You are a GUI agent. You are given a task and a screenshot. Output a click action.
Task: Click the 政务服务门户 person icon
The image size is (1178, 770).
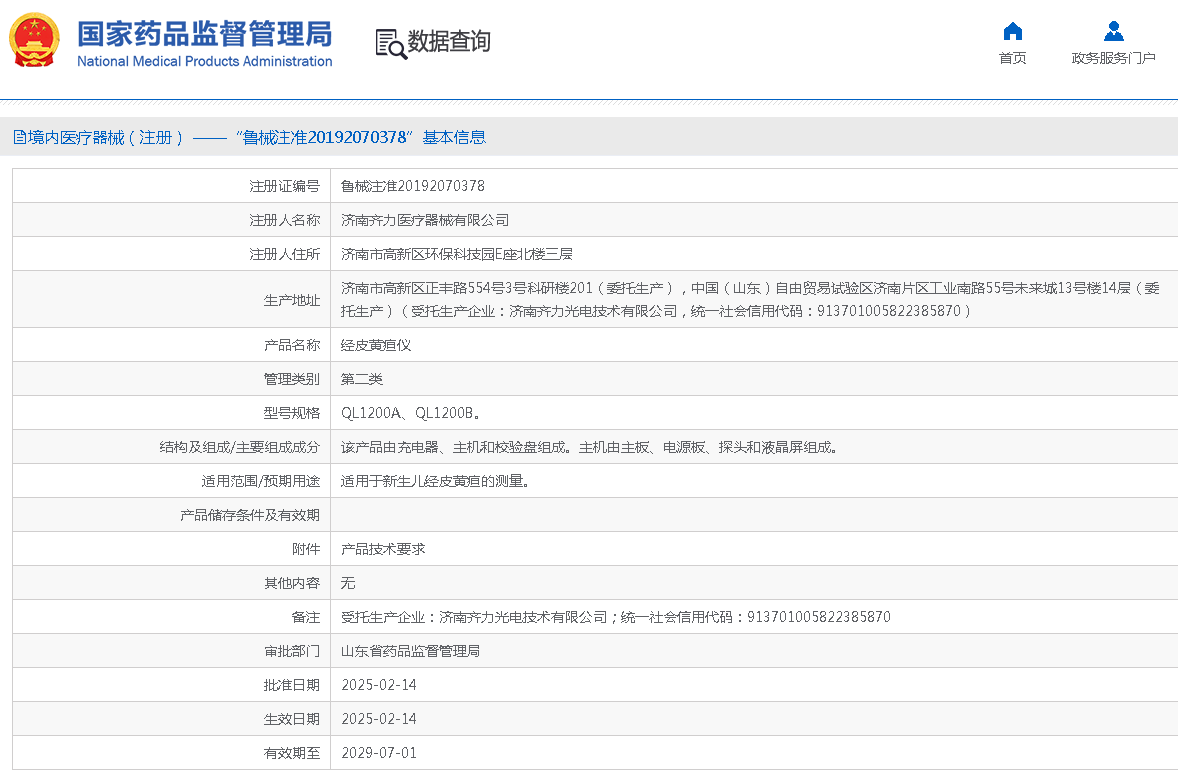[x=1113, y=31]
